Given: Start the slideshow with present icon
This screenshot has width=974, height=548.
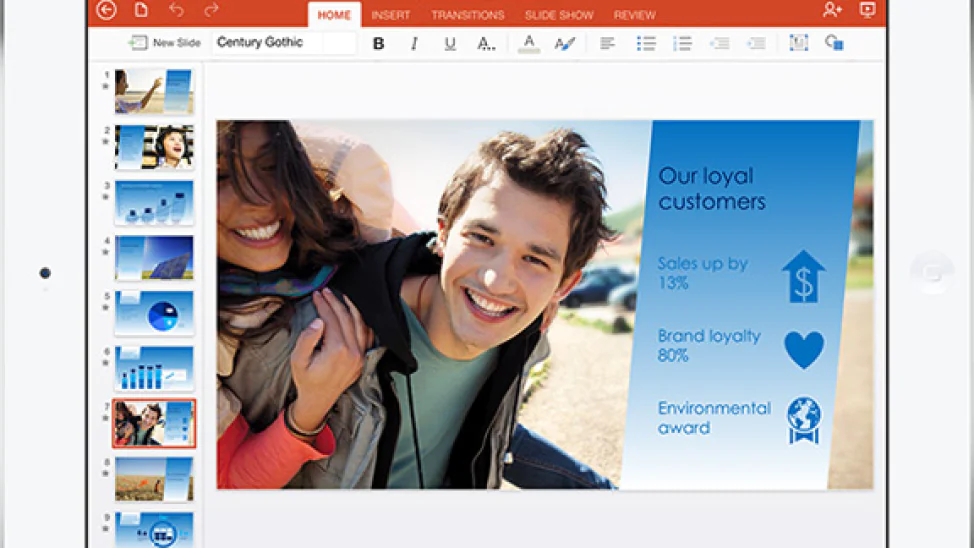Looking at the screenshot, I should 868,10.
